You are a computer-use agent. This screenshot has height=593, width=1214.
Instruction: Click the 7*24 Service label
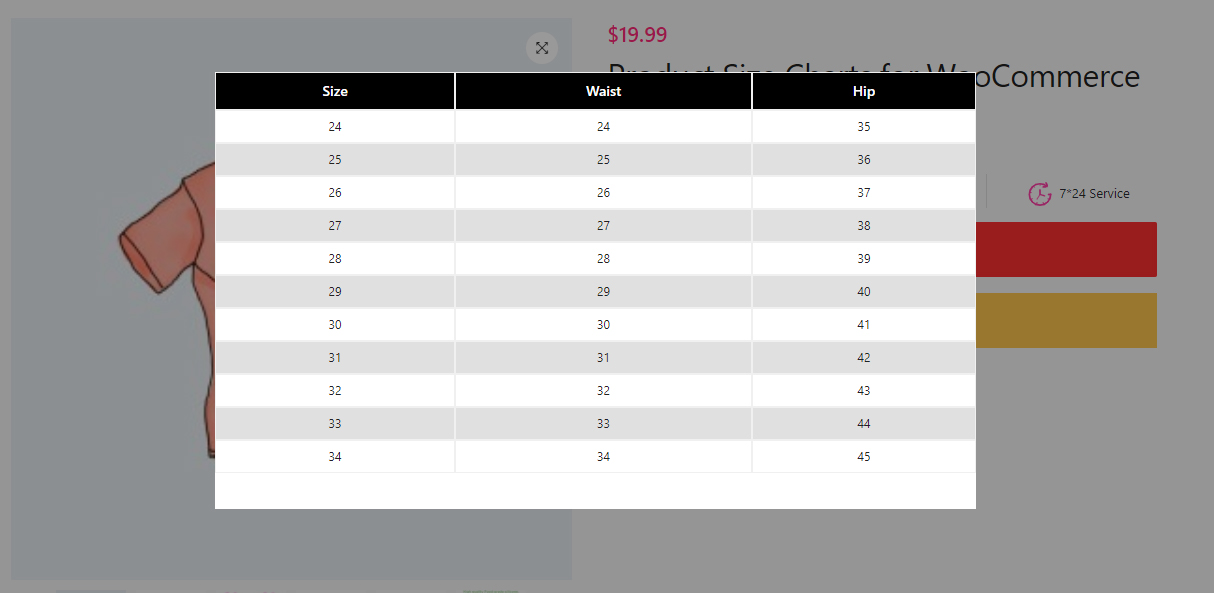click(x=1094, y=194)
